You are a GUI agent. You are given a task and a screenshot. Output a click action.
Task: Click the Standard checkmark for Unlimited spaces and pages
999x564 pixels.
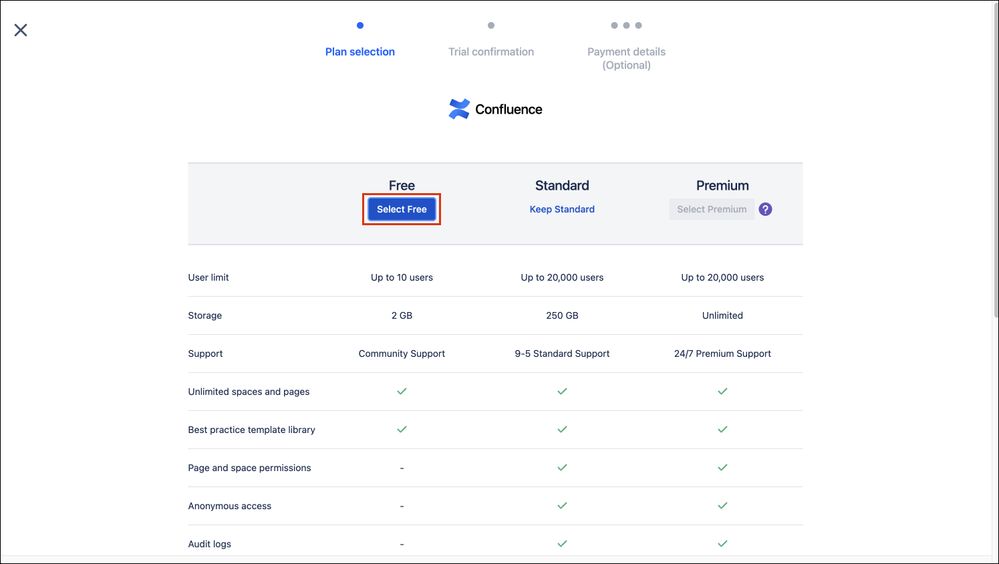(562, 391)
